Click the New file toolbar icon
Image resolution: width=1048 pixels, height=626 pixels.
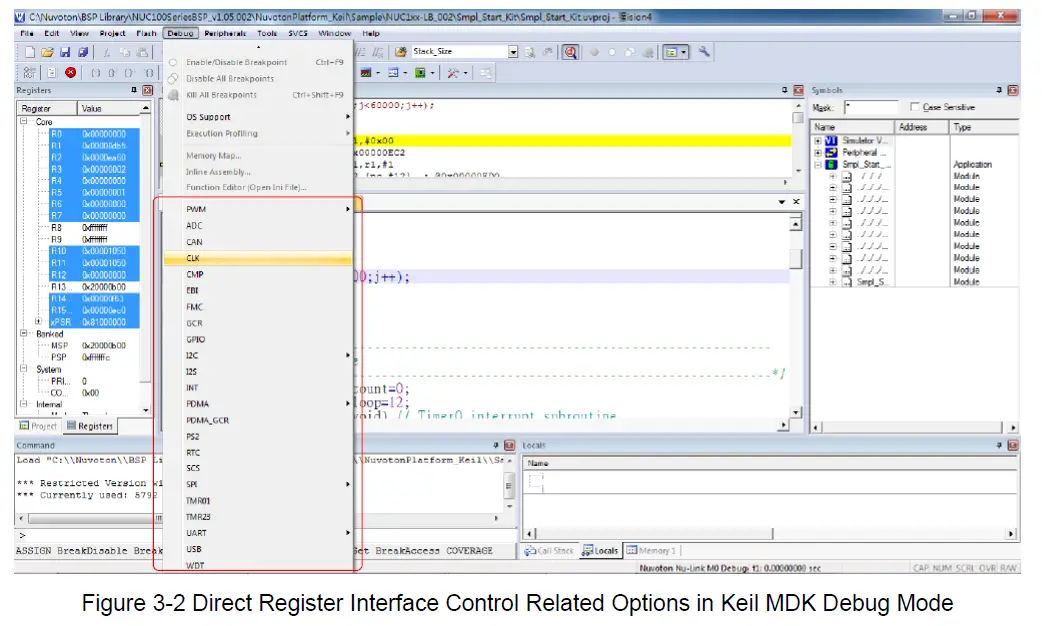(30, 52)
